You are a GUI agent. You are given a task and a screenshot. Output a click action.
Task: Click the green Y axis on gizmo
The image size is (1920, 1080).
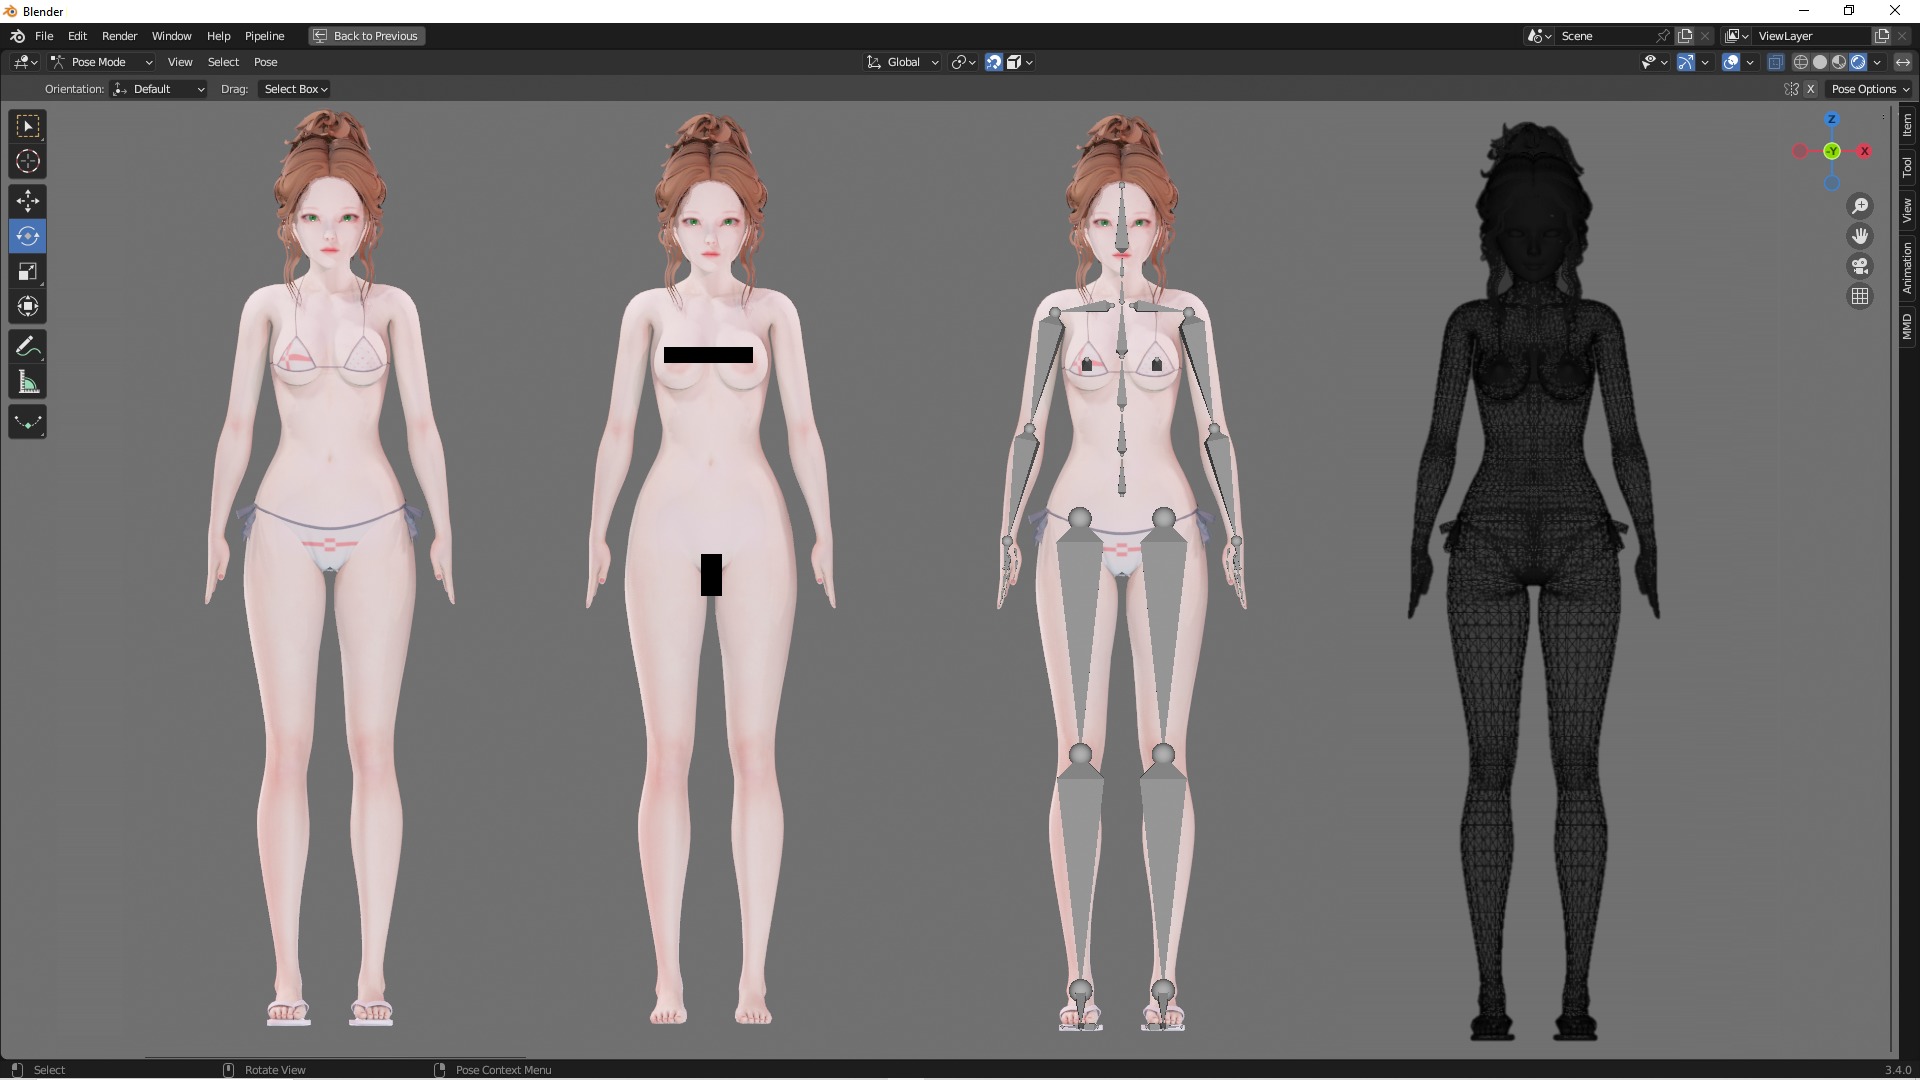coord(1832,151)
